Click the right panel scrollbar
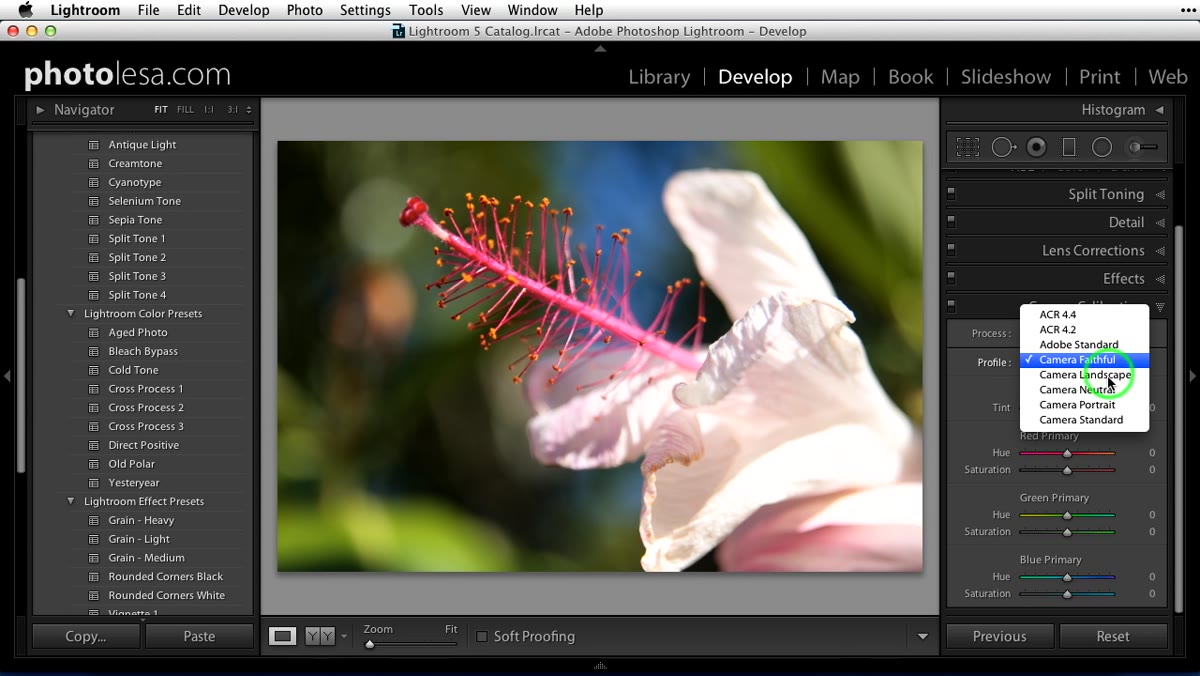The width and height of the screenshot is (1200, 676). click(1178, 418)
